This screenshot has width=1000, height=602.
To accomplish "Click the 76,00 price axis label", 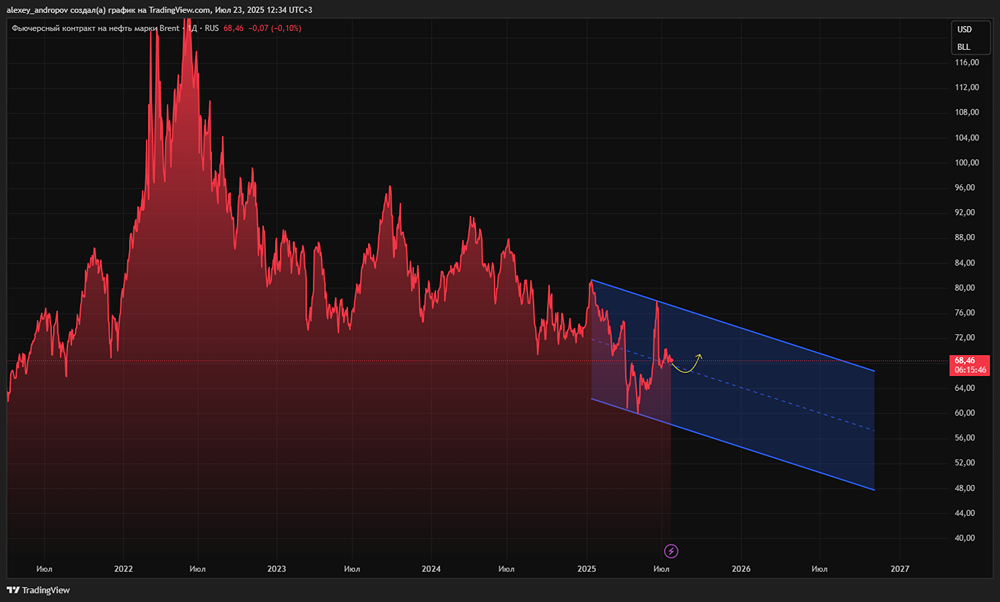I will [965, 312].
